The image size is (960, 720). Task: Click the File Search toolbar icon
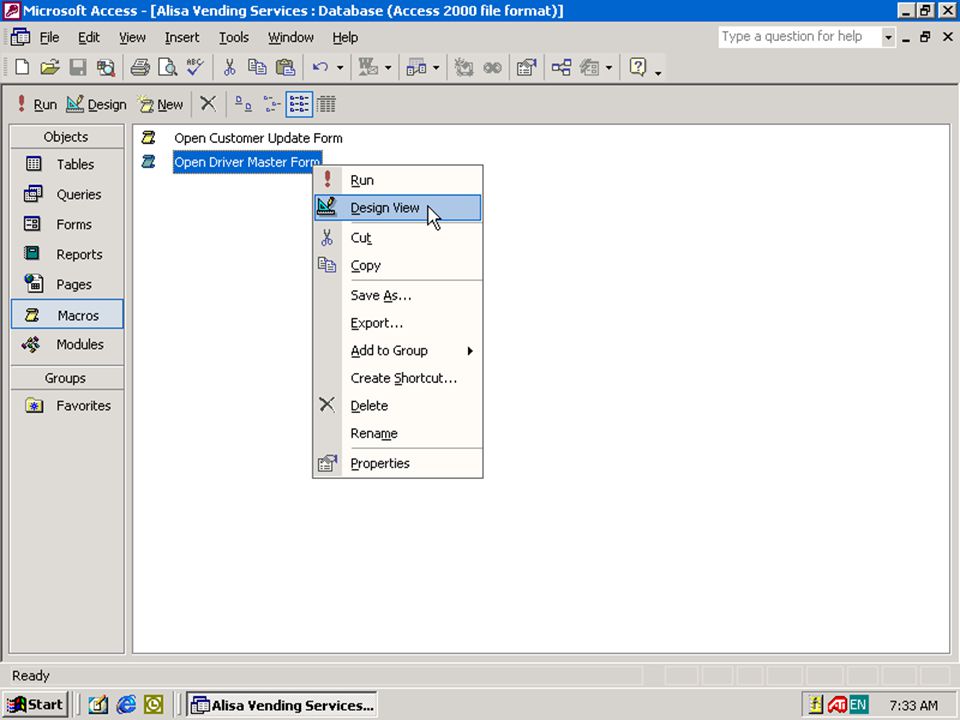pos(106,67)
